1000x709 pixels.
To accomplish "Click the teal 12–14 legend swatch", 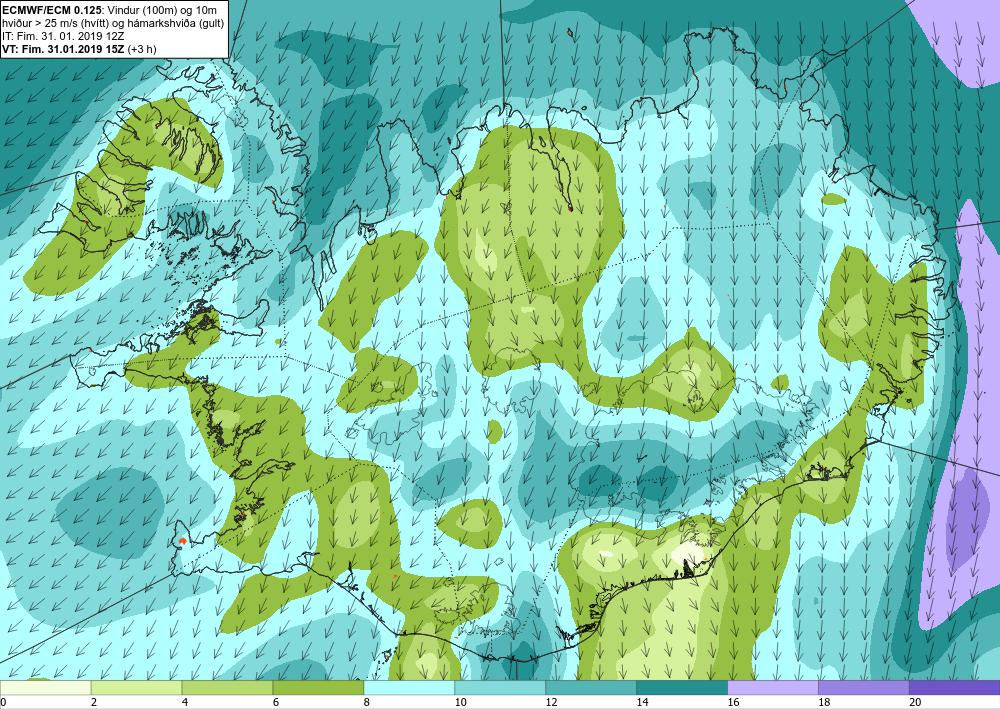I will [x=591, y=687].
